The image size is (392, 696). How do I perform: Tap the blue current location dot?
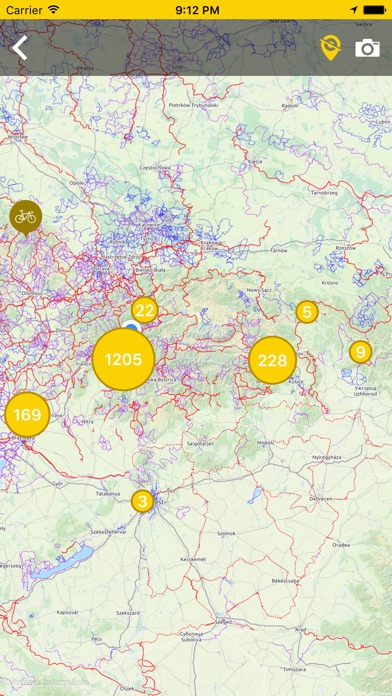[131, 328]
